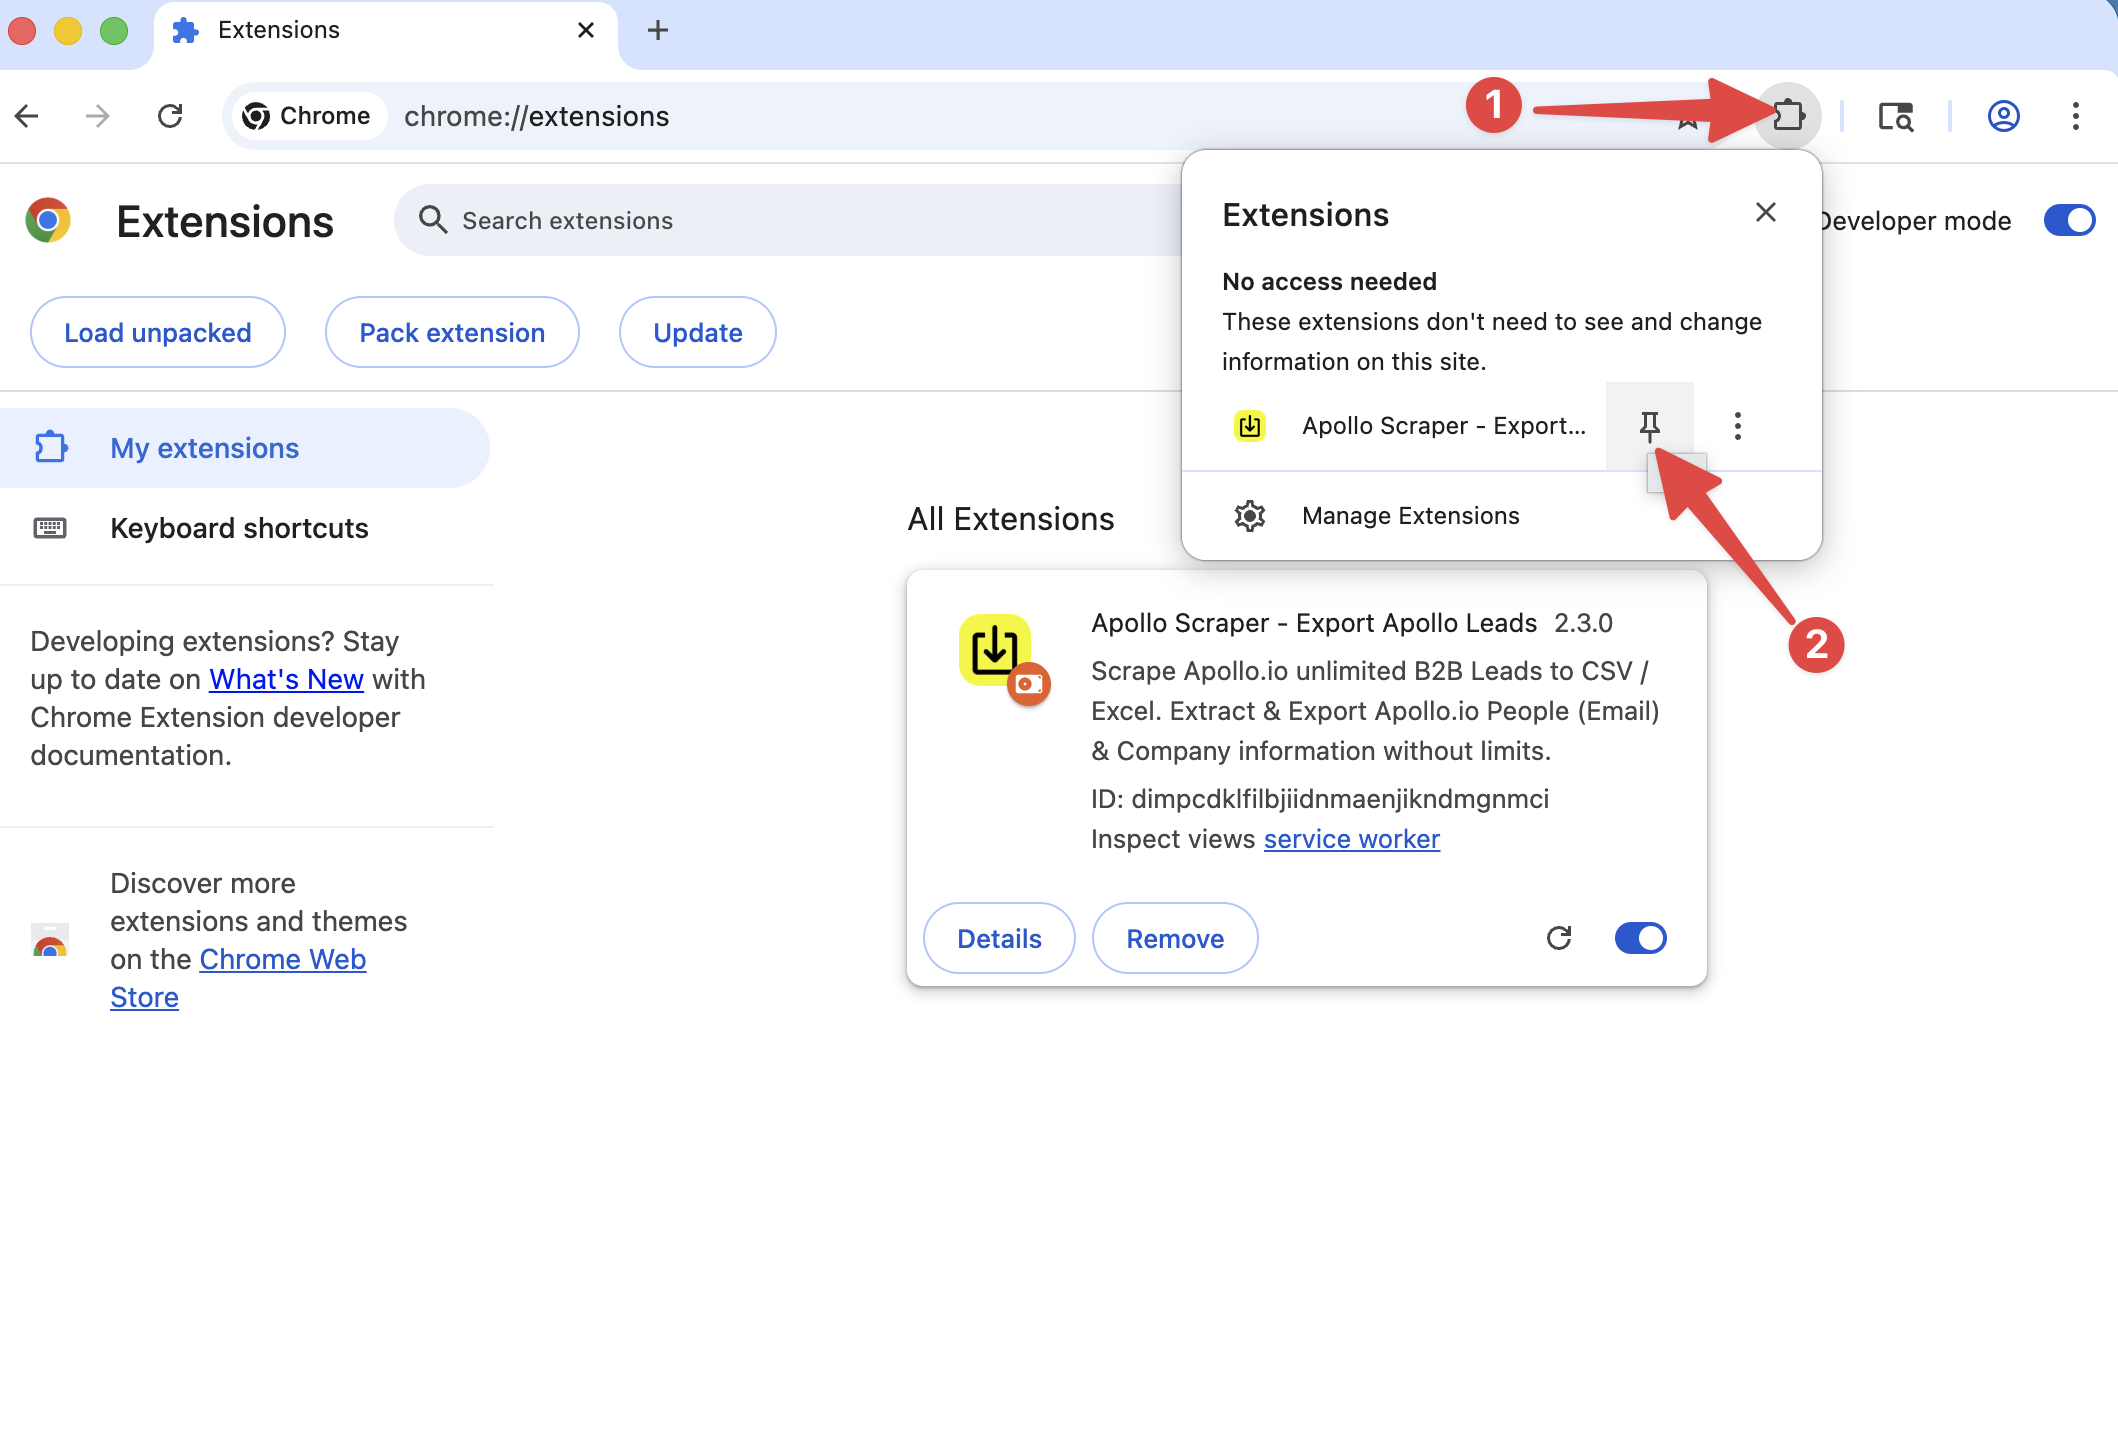The height and width of the screenshot is (1444, 2118).
Task: Click the Update button
Action: [698, 332]
